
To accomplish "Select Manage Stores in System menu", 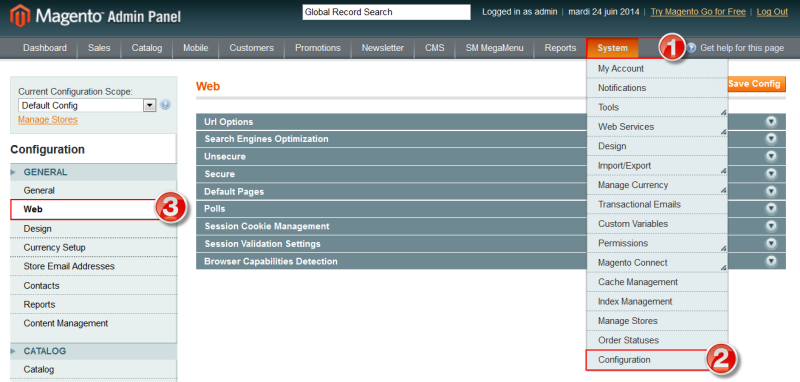I will 657,321.
